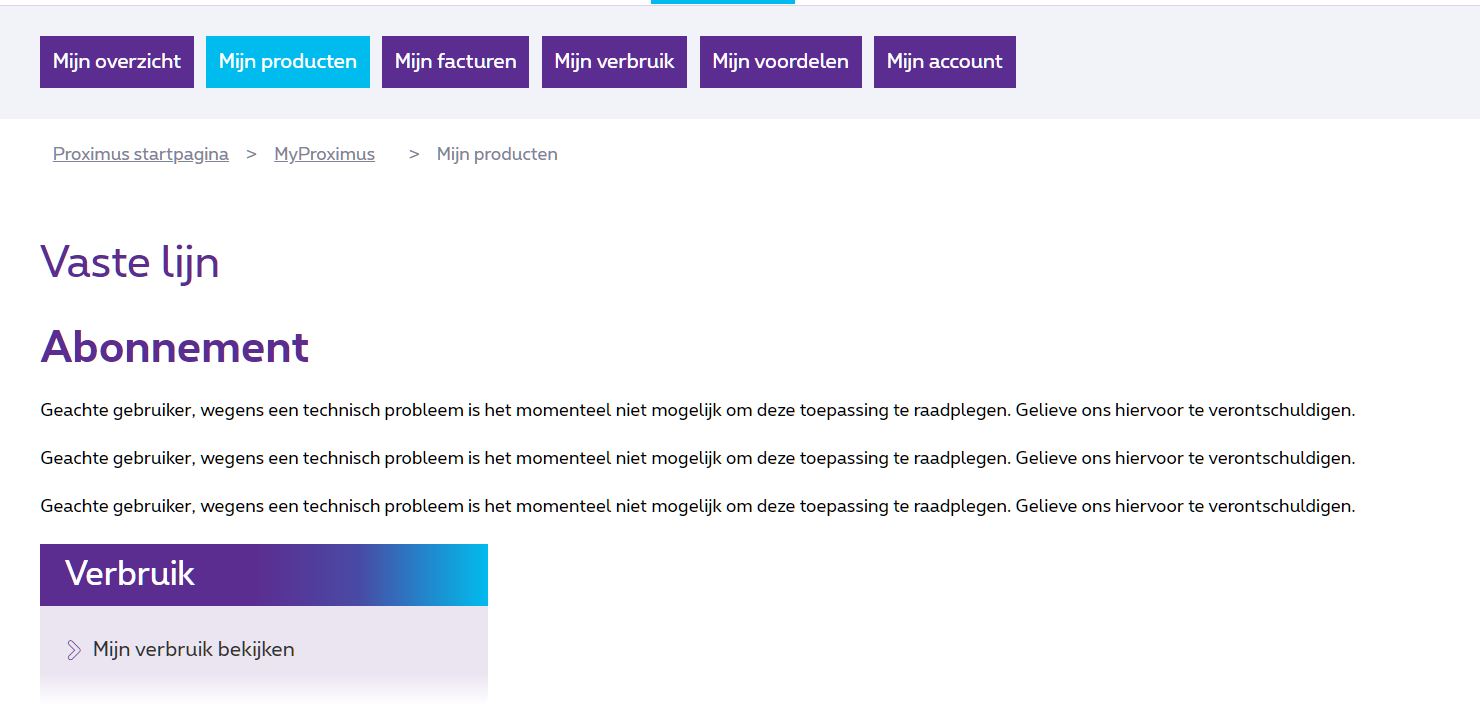
Task: Select the active Mijn producten tab
Action: [288, 62]
